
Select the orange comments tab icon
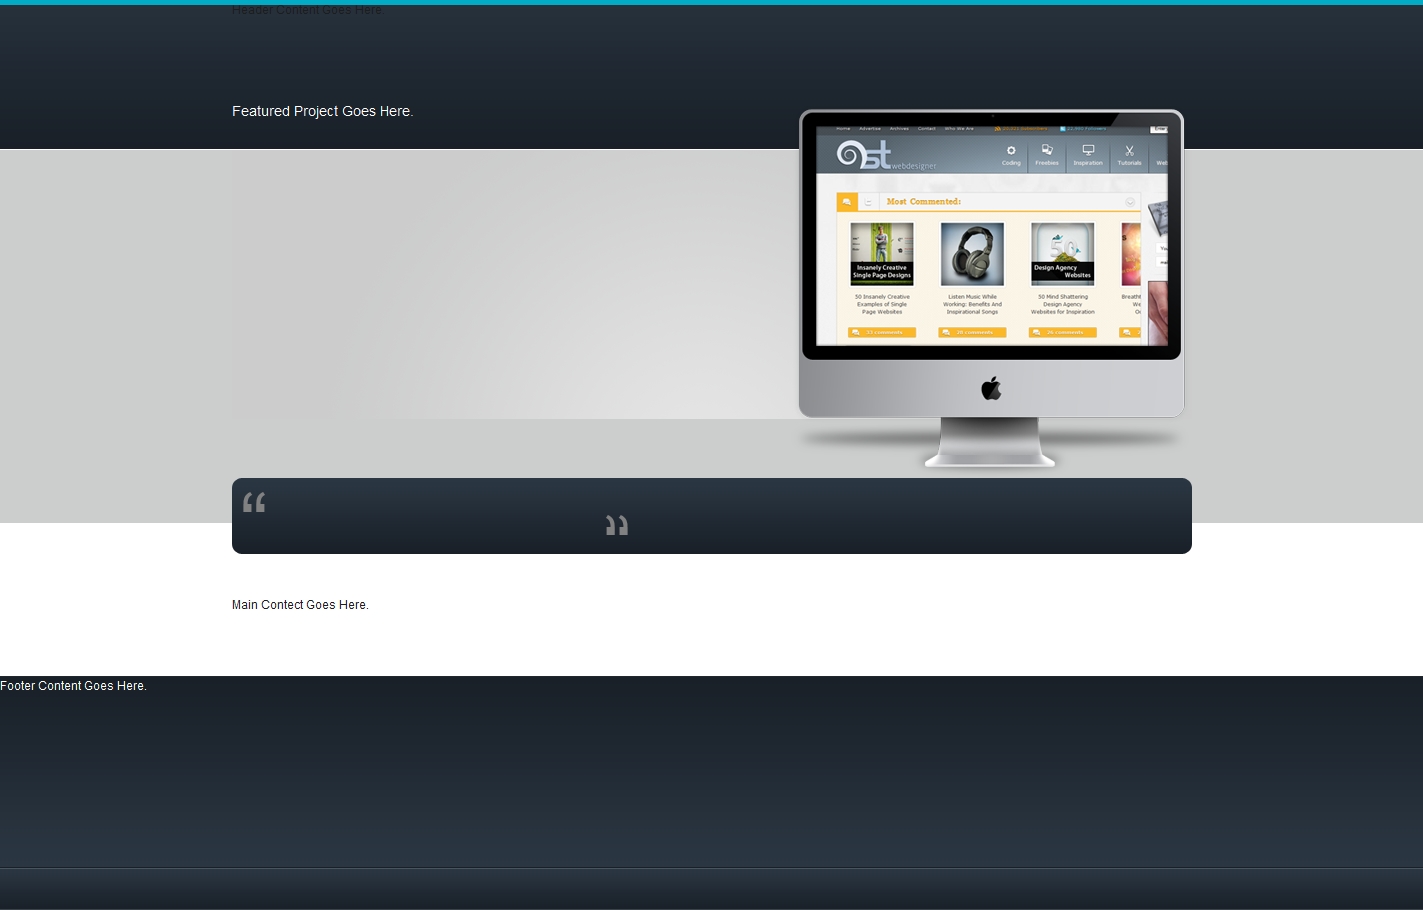(x=847, y=202)
